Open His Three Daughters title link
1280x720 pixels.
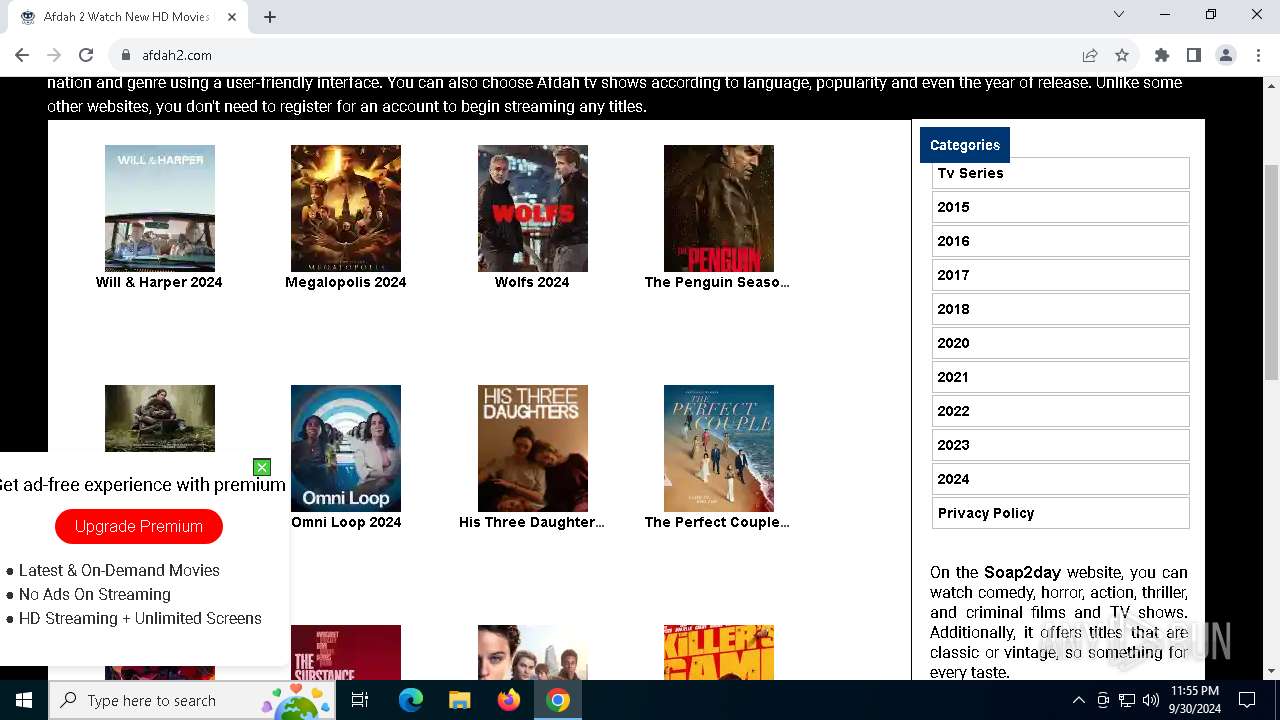point(532,522)
